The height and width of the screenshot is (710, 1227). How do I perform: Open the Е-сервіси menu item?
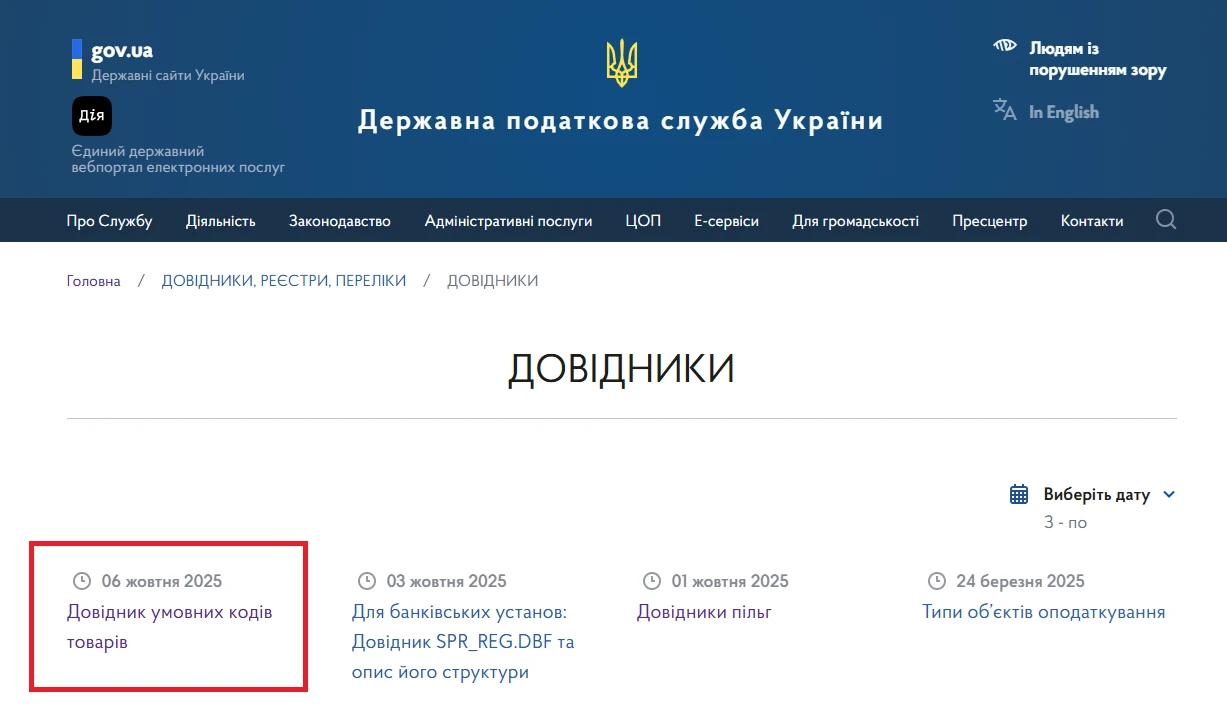point(726,221)
